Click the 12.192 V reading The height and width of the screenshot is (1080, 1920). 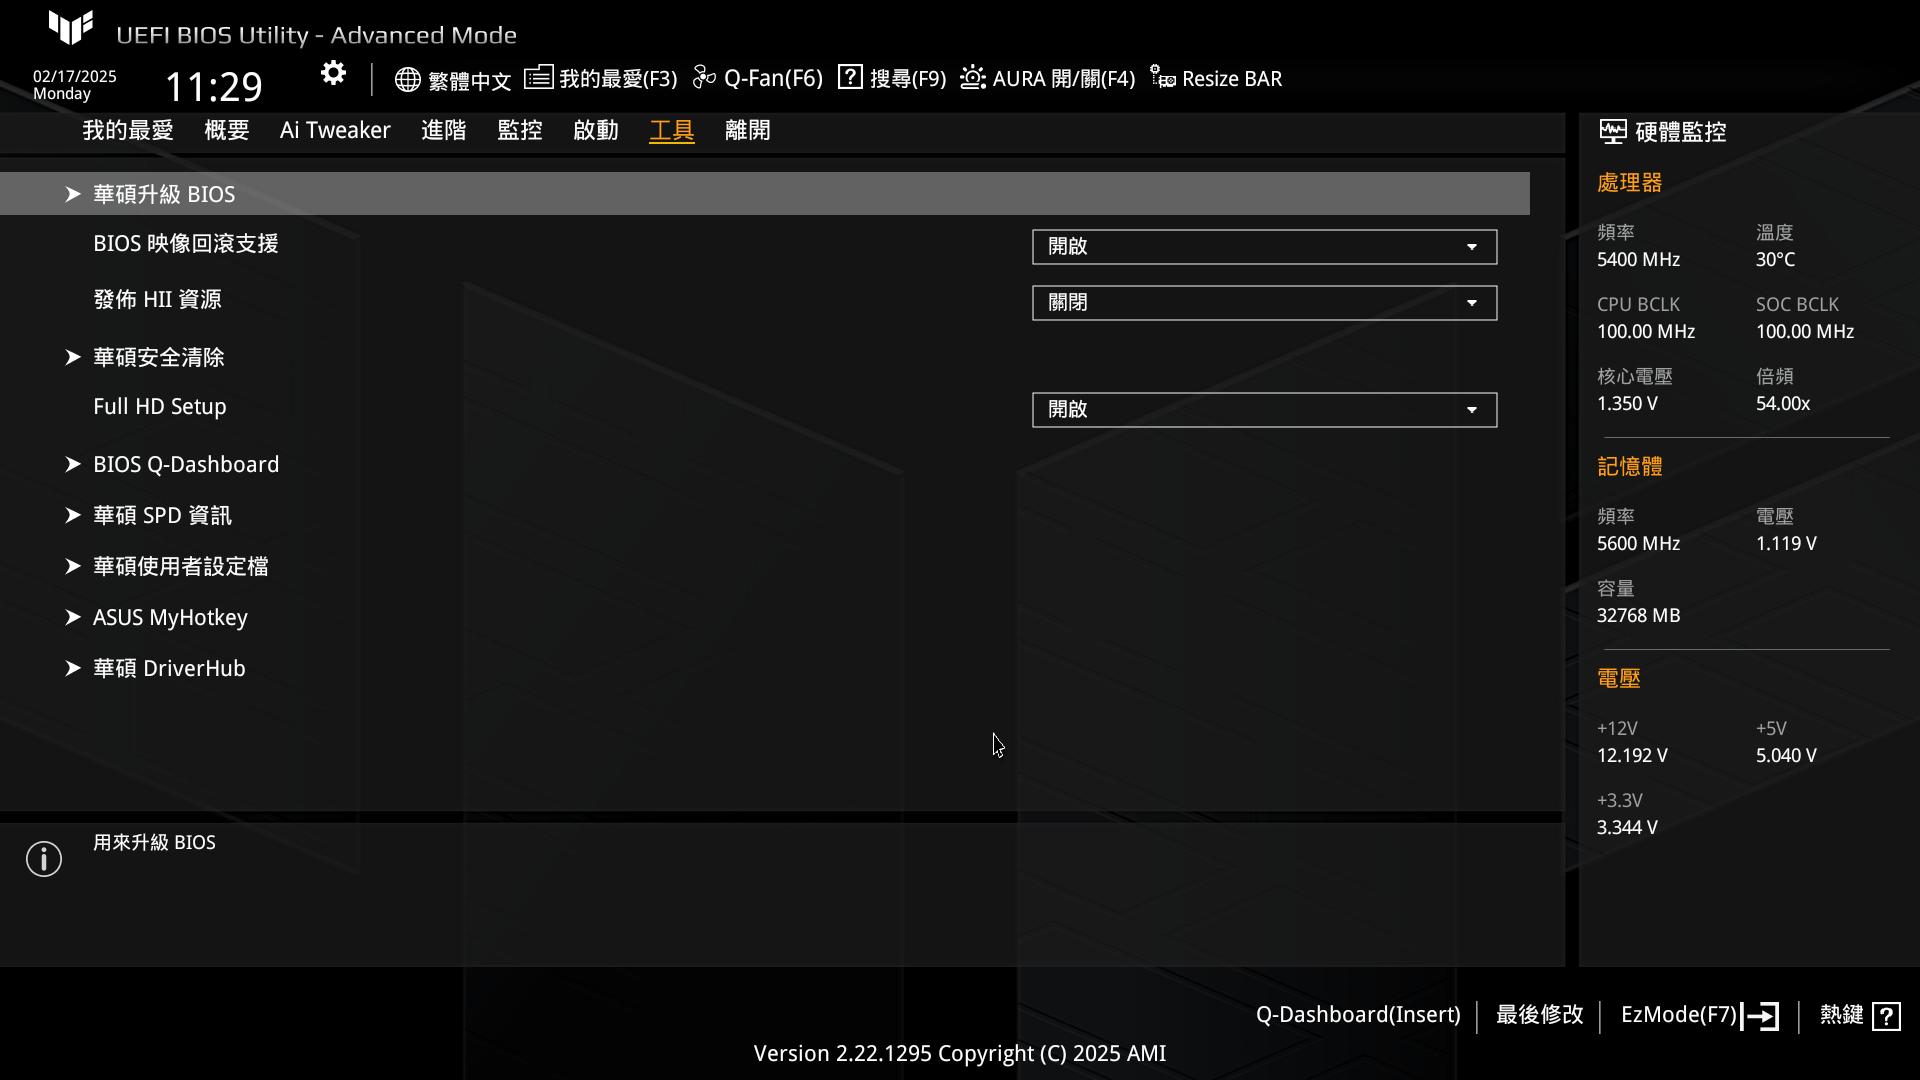tap(1632, 756)
